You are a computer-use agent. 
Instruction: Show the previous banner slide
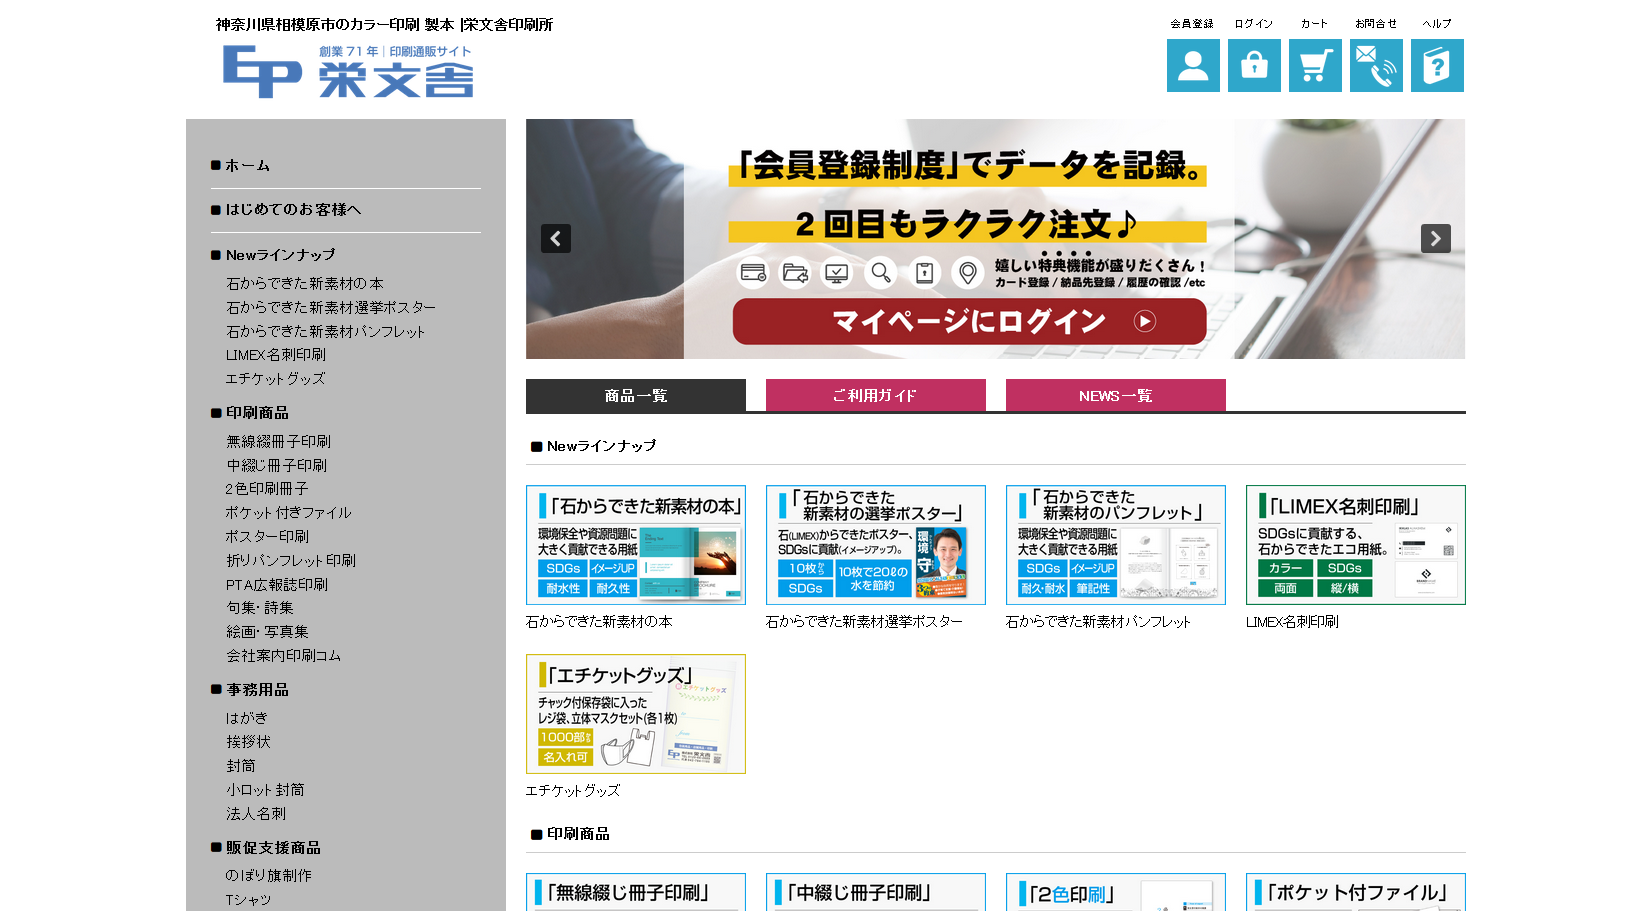[556, 239]
